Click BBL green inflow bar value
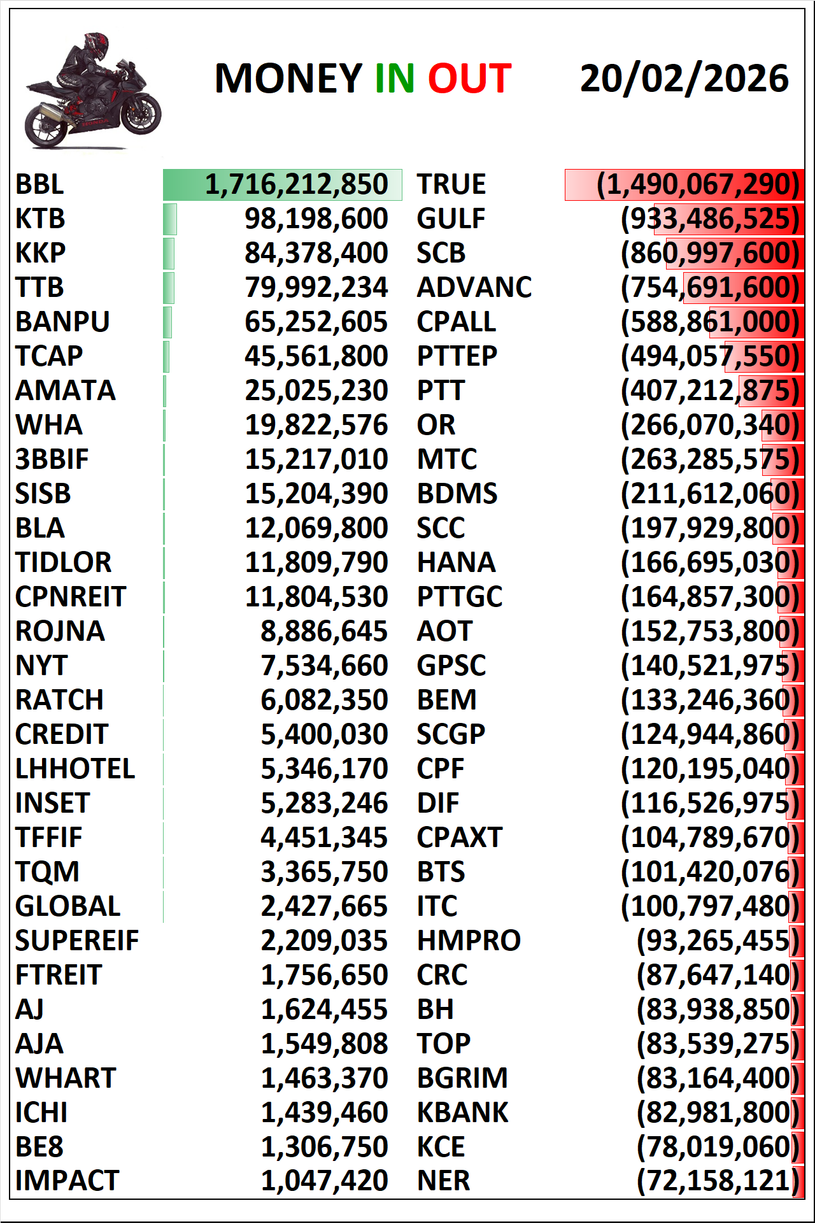The height and width of the screenshot is (1223, 815). pyautogui.click(x=296, y=185)
